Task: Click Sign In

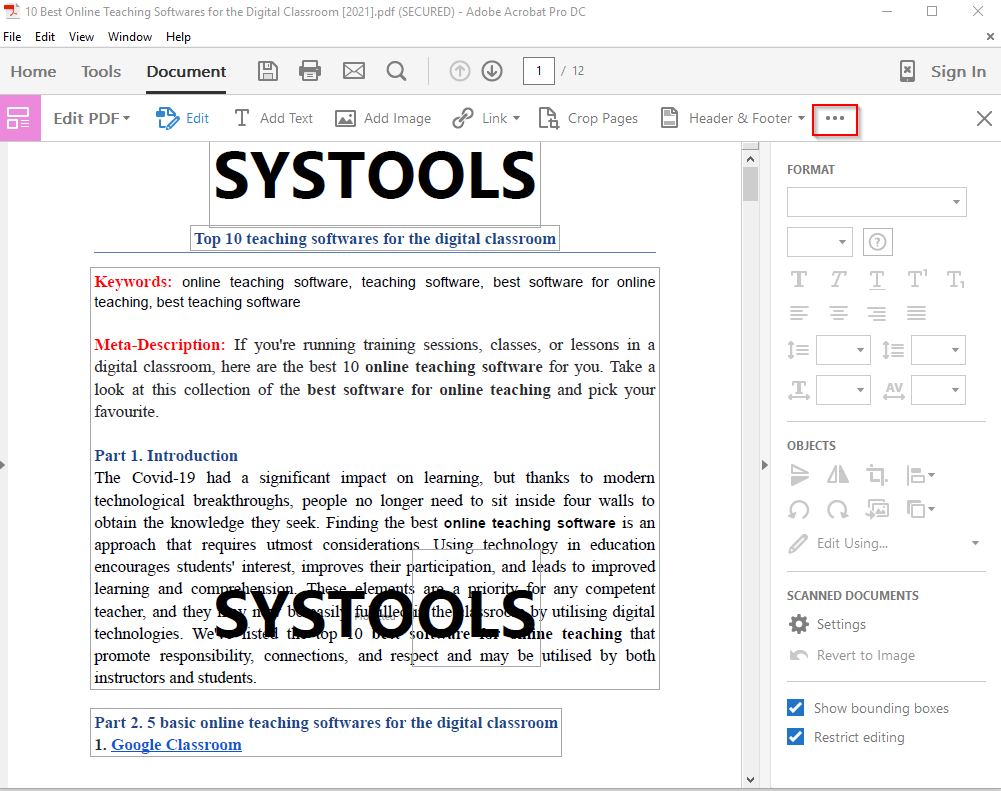Action: (x=958, y=72)
